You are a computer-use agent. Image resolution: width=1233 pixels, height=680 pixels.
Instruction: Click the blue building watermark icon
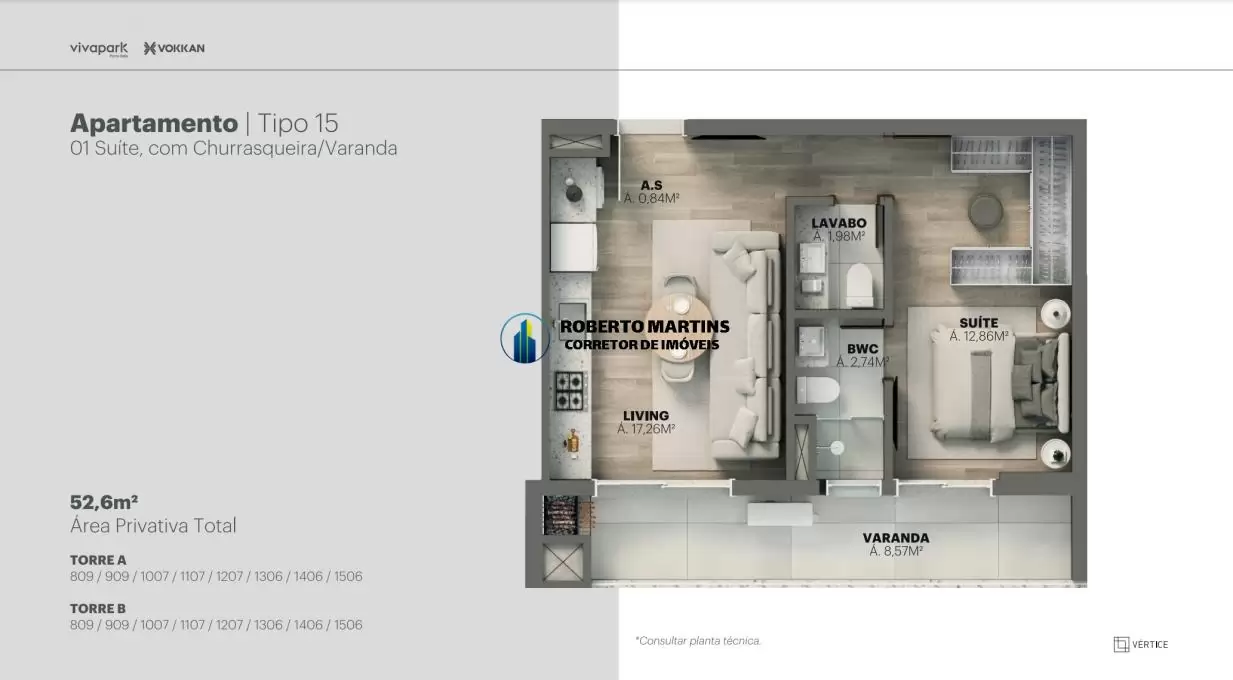click(x=525, y=338)
